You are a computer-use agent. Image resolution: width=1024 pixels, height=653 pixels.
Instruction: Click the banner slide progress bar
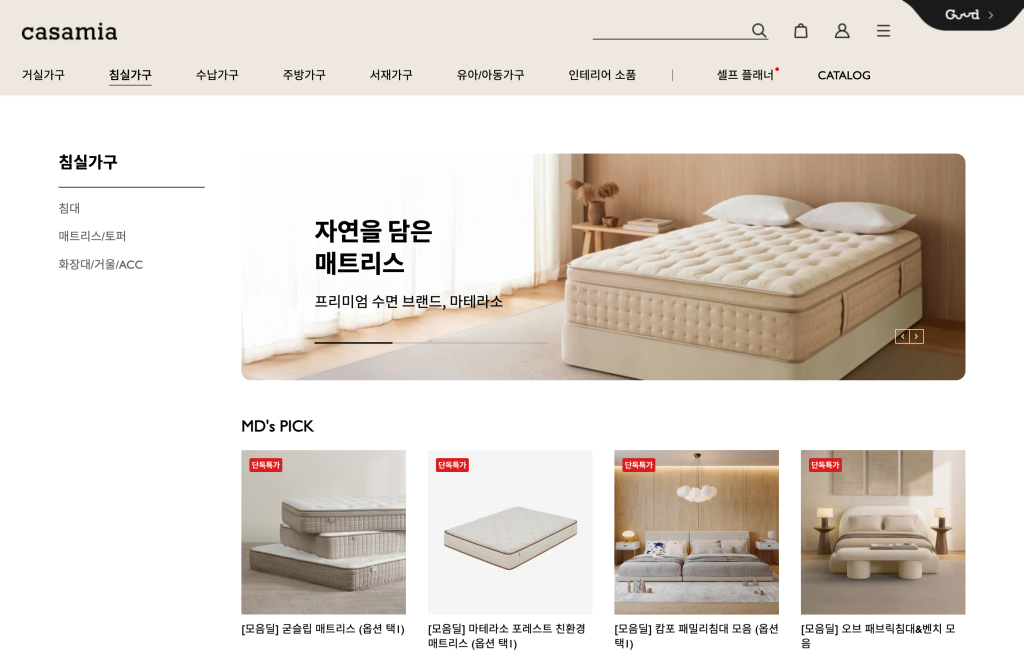coord(431,342)
